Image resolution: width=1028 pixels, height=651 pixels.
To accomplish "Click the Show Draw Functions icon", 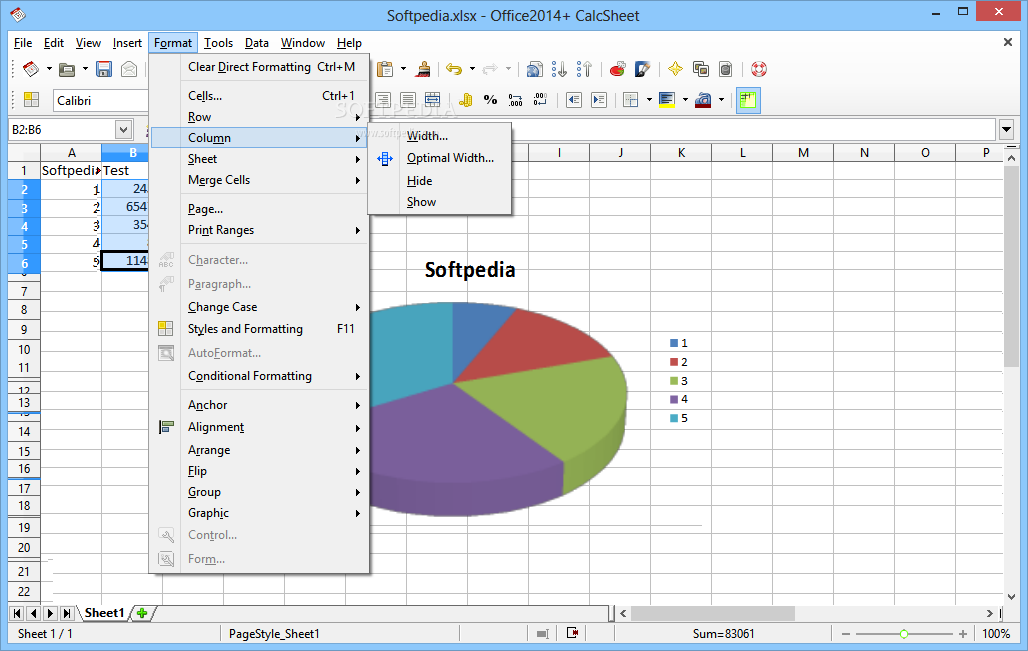I will click(642, 69).
